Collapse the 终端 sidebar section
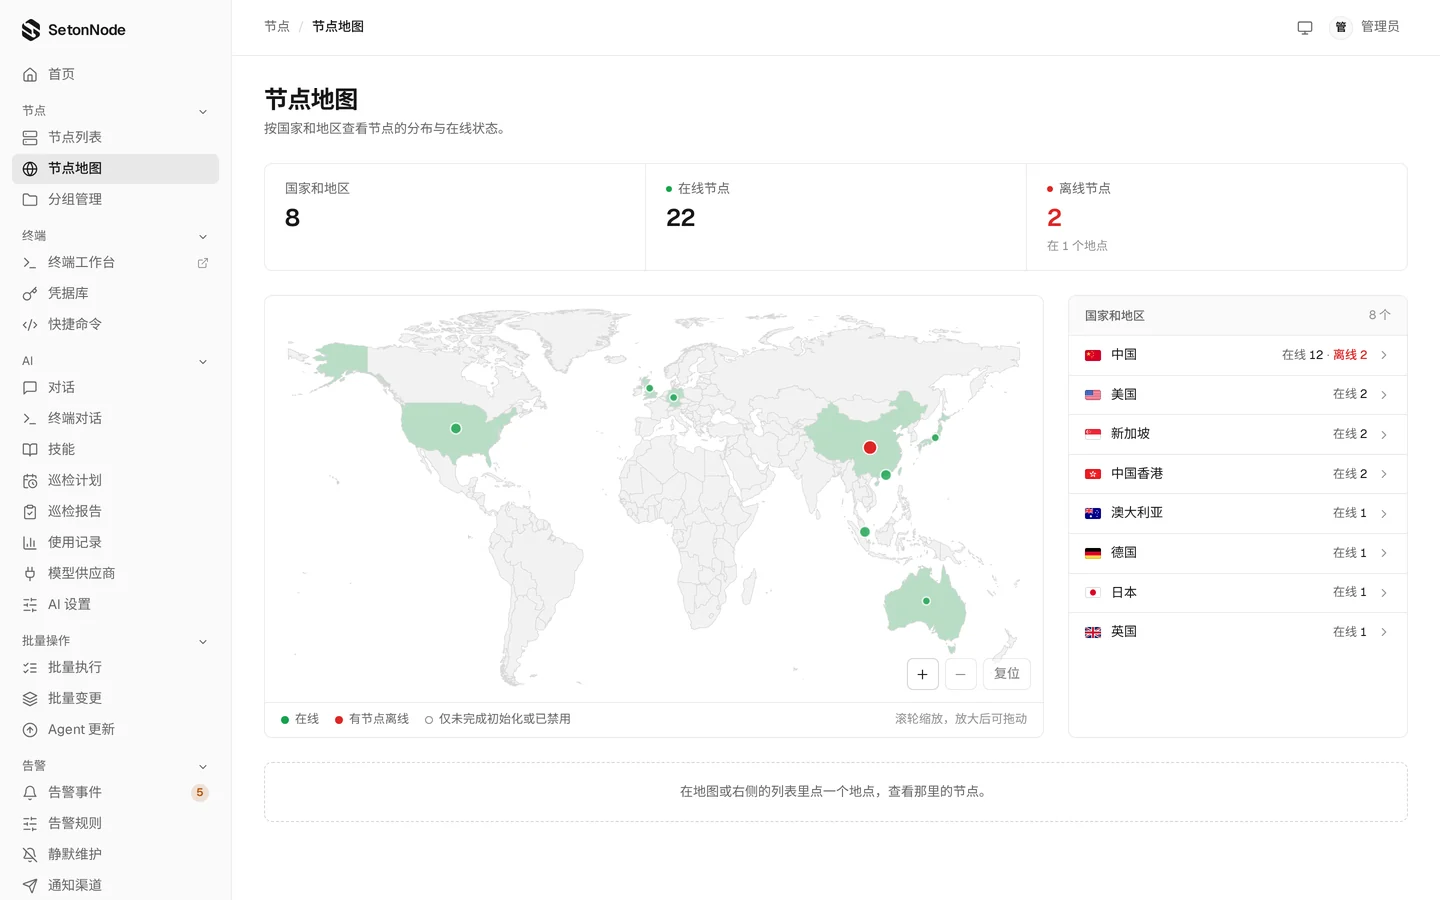Screen dimensions: 1440x900 click(203, 237)
